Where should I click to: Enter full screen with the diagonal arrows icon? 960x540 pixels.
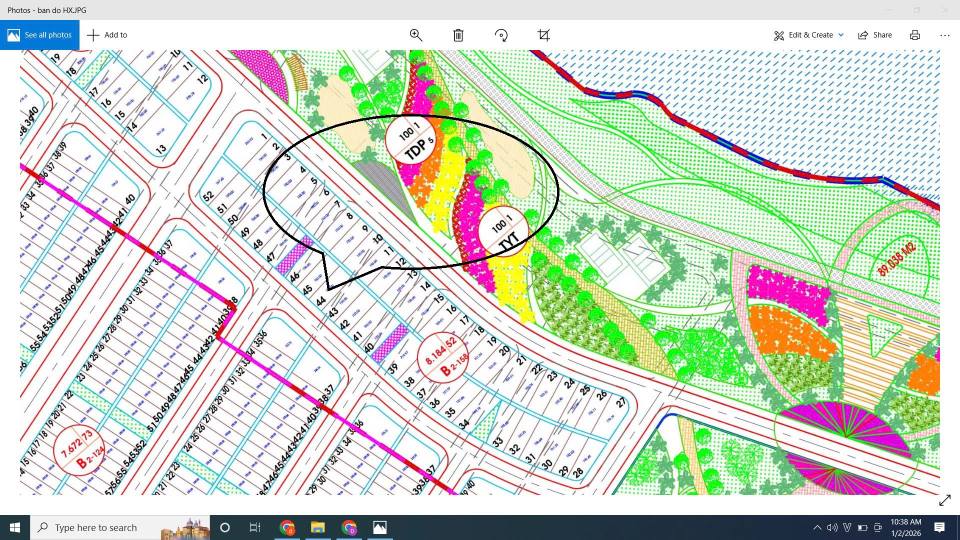click(944, 500)
